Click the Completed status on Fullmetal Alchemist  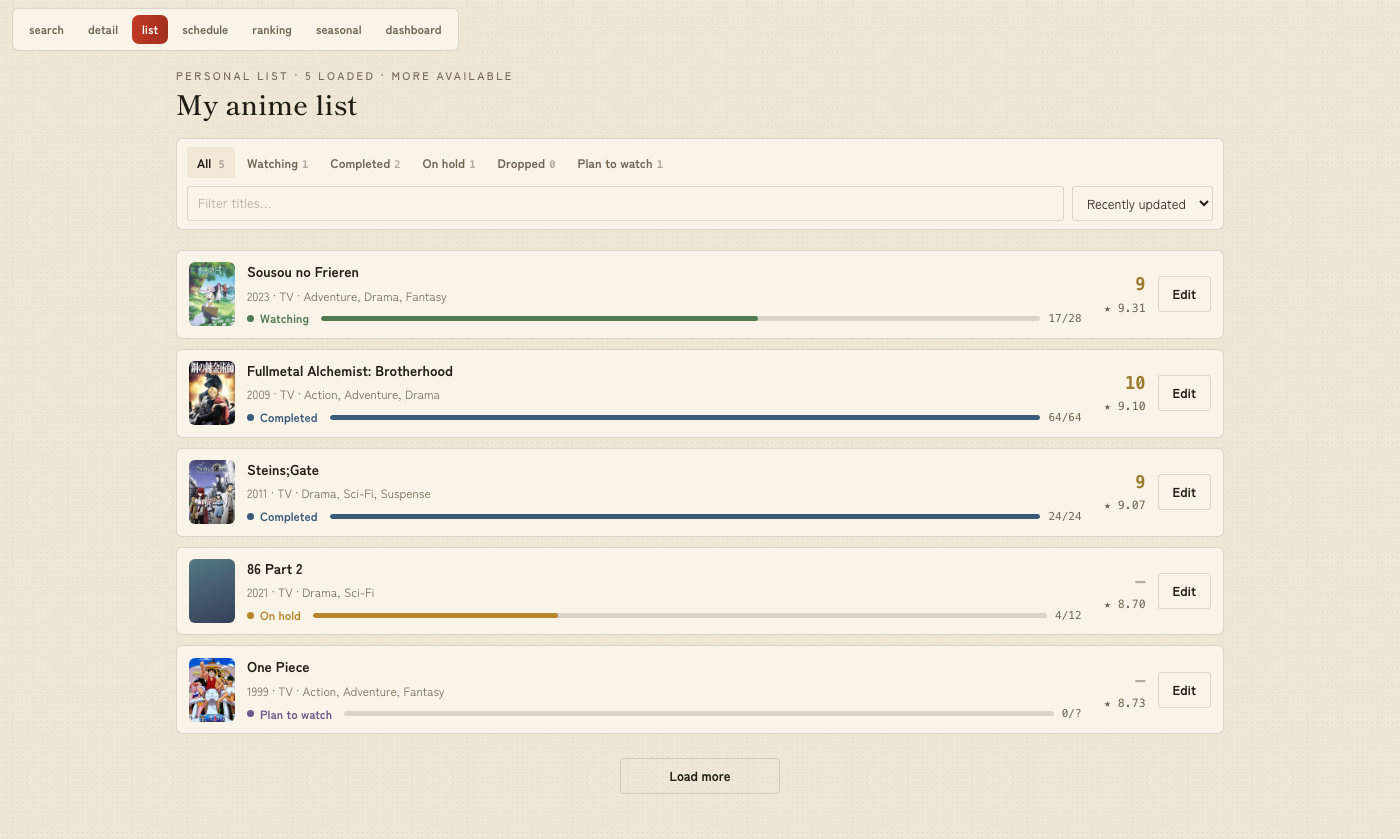283,418
